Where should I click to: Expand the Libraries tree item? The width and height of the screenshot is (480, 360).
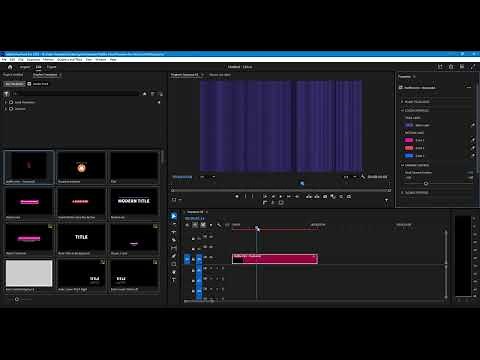(x=6, y=109)
